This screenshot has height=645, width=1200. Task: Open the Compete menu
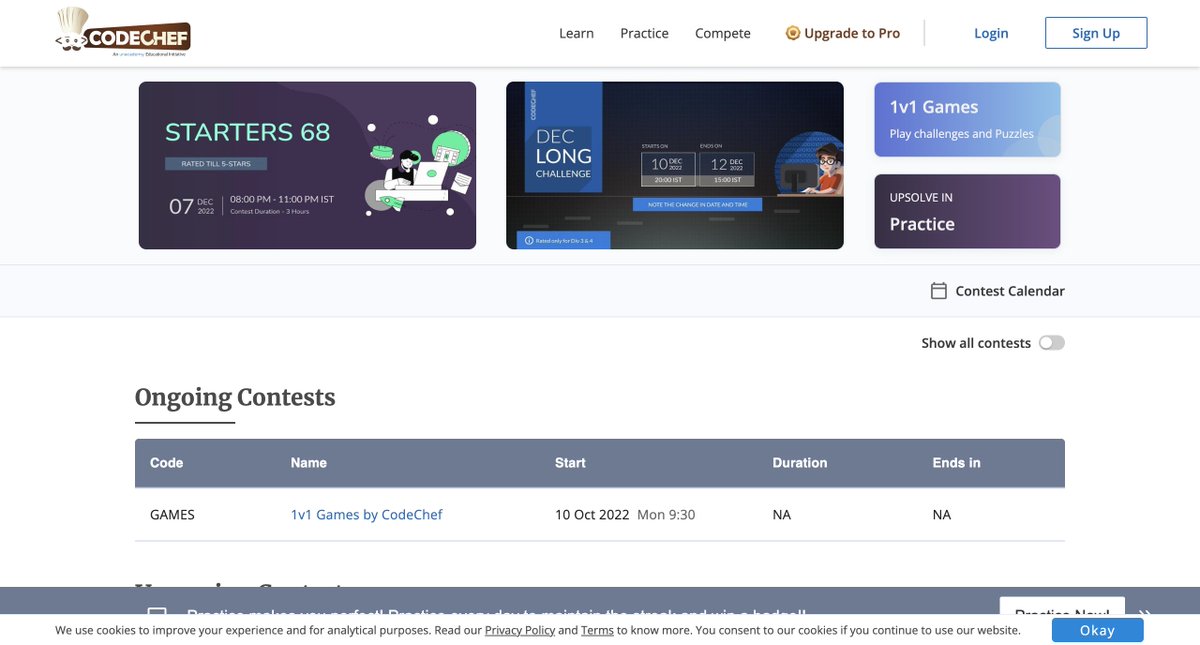723,33
